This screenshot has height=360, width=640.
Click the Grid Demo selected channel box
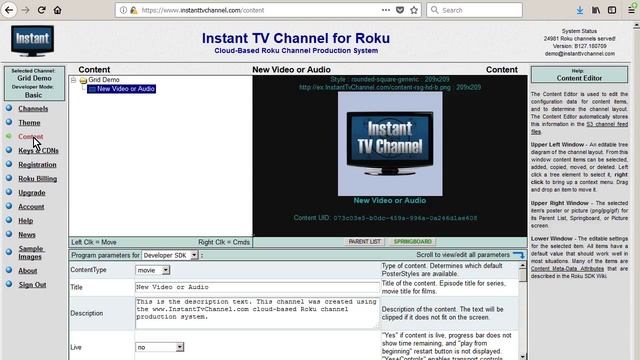tap(34, 83)
